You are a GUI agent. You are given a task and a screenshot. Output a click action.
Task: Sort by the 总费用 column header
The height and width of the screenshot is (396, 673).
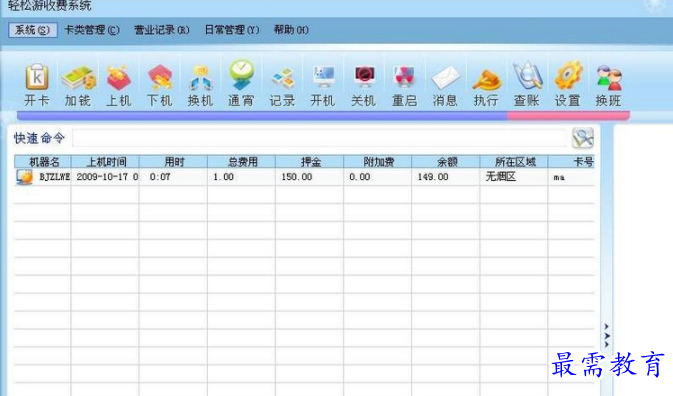241,162
